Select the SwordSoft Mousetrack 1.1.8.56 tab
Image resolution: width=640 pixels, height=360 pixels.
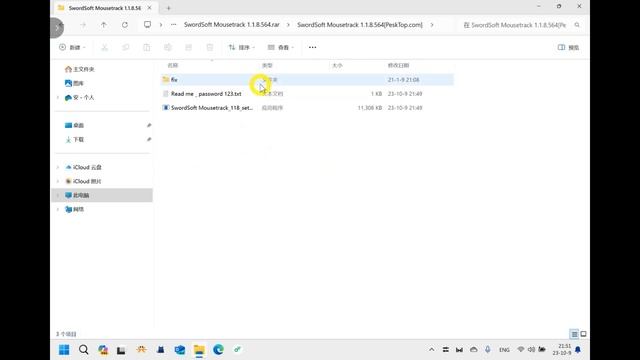point(104,8)
